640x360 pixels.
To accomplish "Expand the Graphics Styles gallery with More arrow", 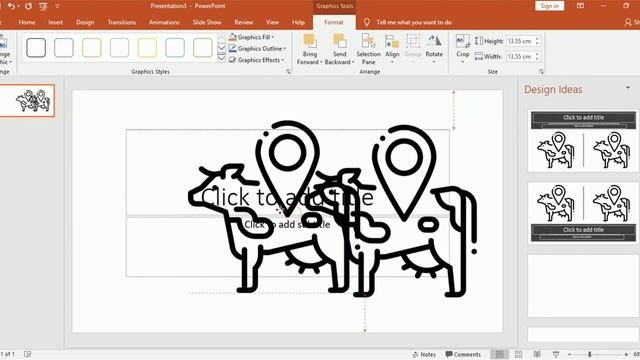I will tap(222, 58).
